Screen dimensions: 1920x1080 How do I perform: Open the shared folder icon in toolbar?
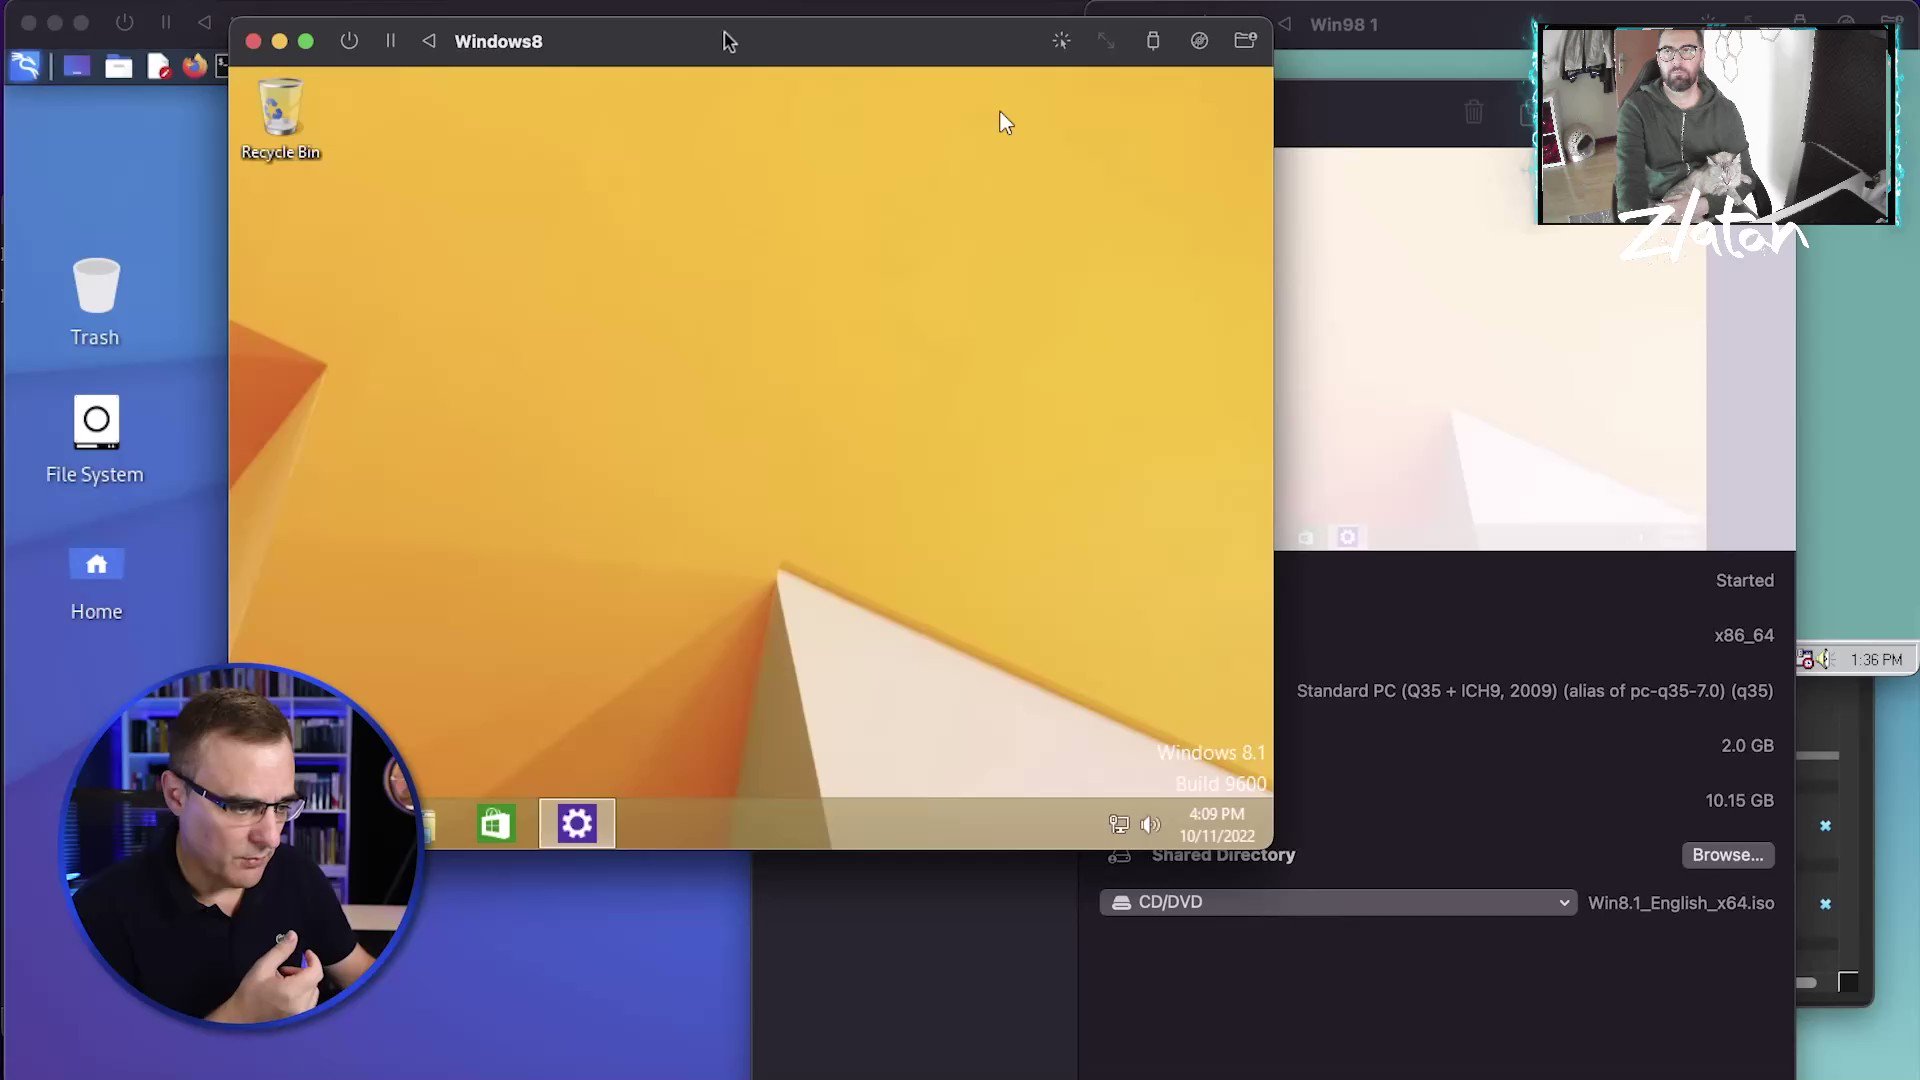coord(1245,41)
